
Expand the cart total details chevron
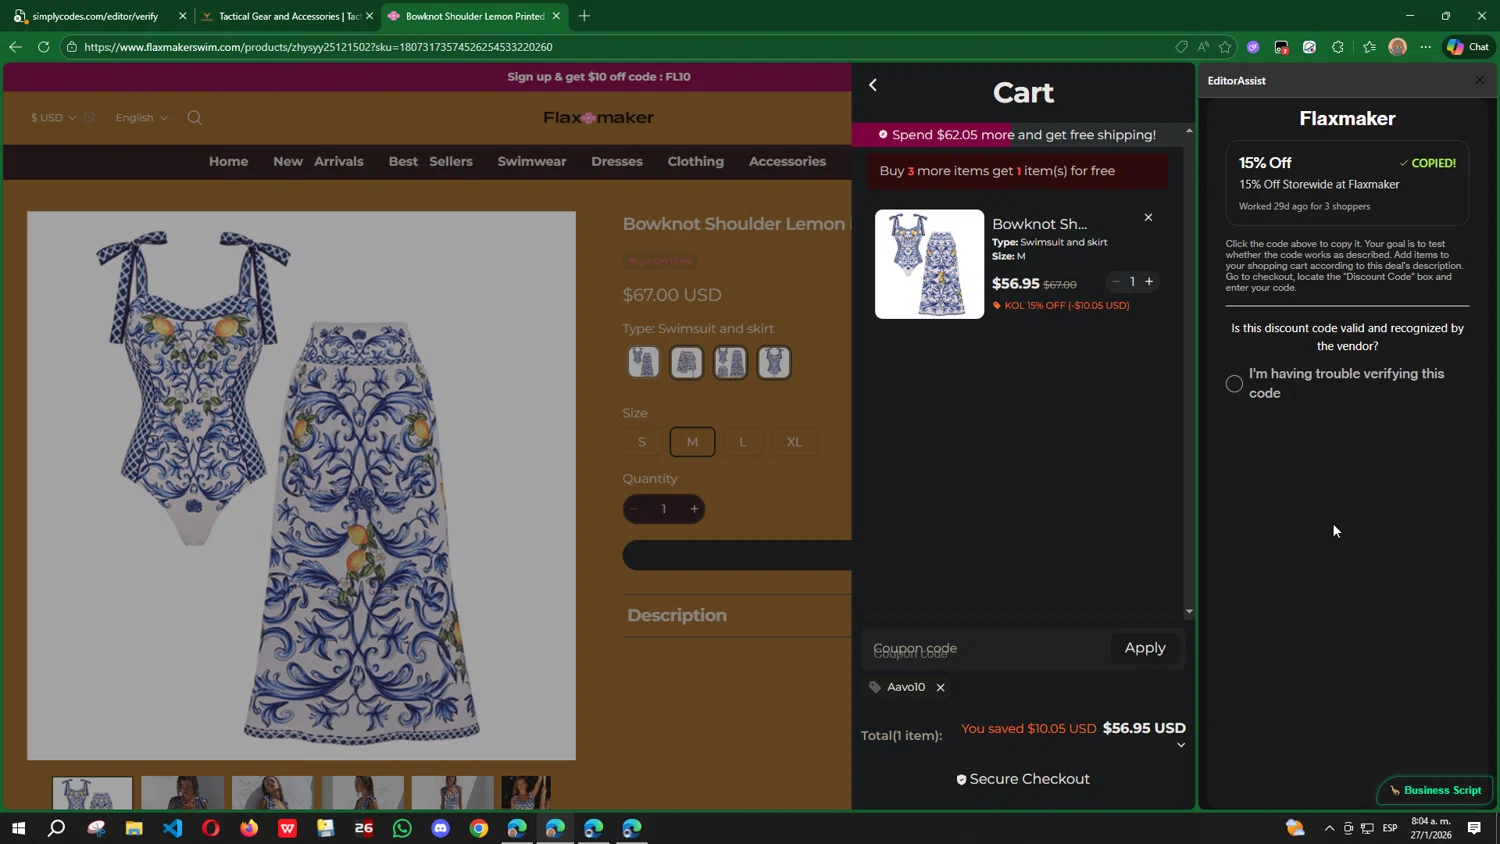pos(1181,745)
